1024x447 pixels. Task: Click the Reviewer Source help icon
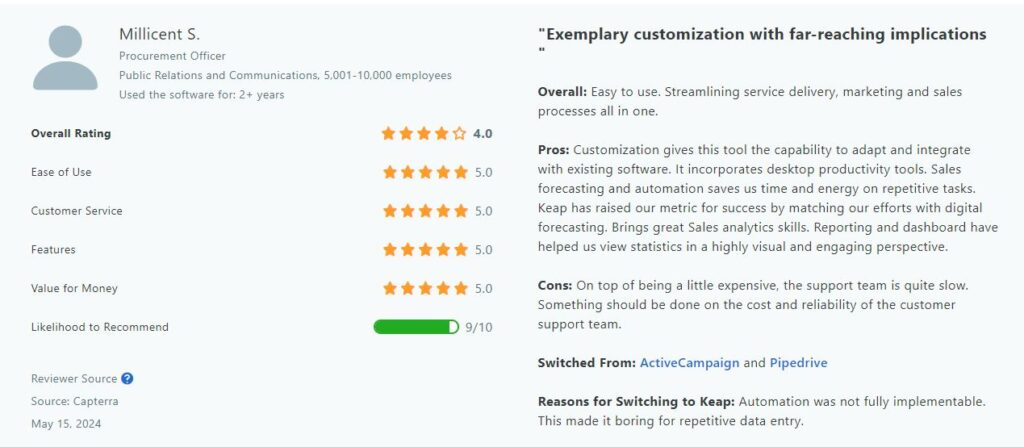[127, 378]
